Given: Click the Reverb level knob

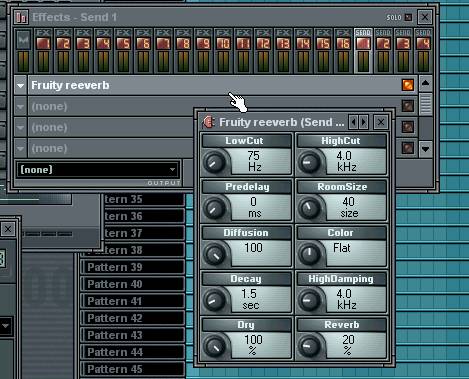Looking at the screenshot, I should (309, 346).
